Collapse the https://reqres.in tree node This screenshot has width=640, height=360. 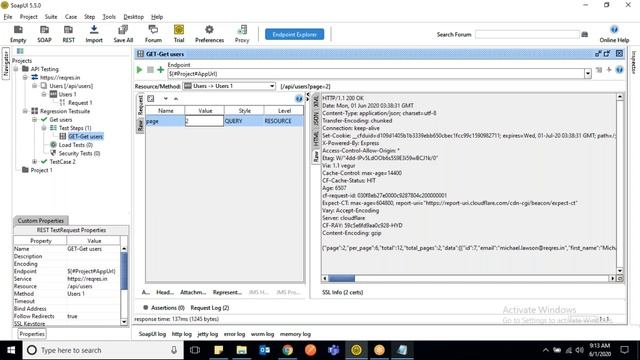tap(25, 78)
